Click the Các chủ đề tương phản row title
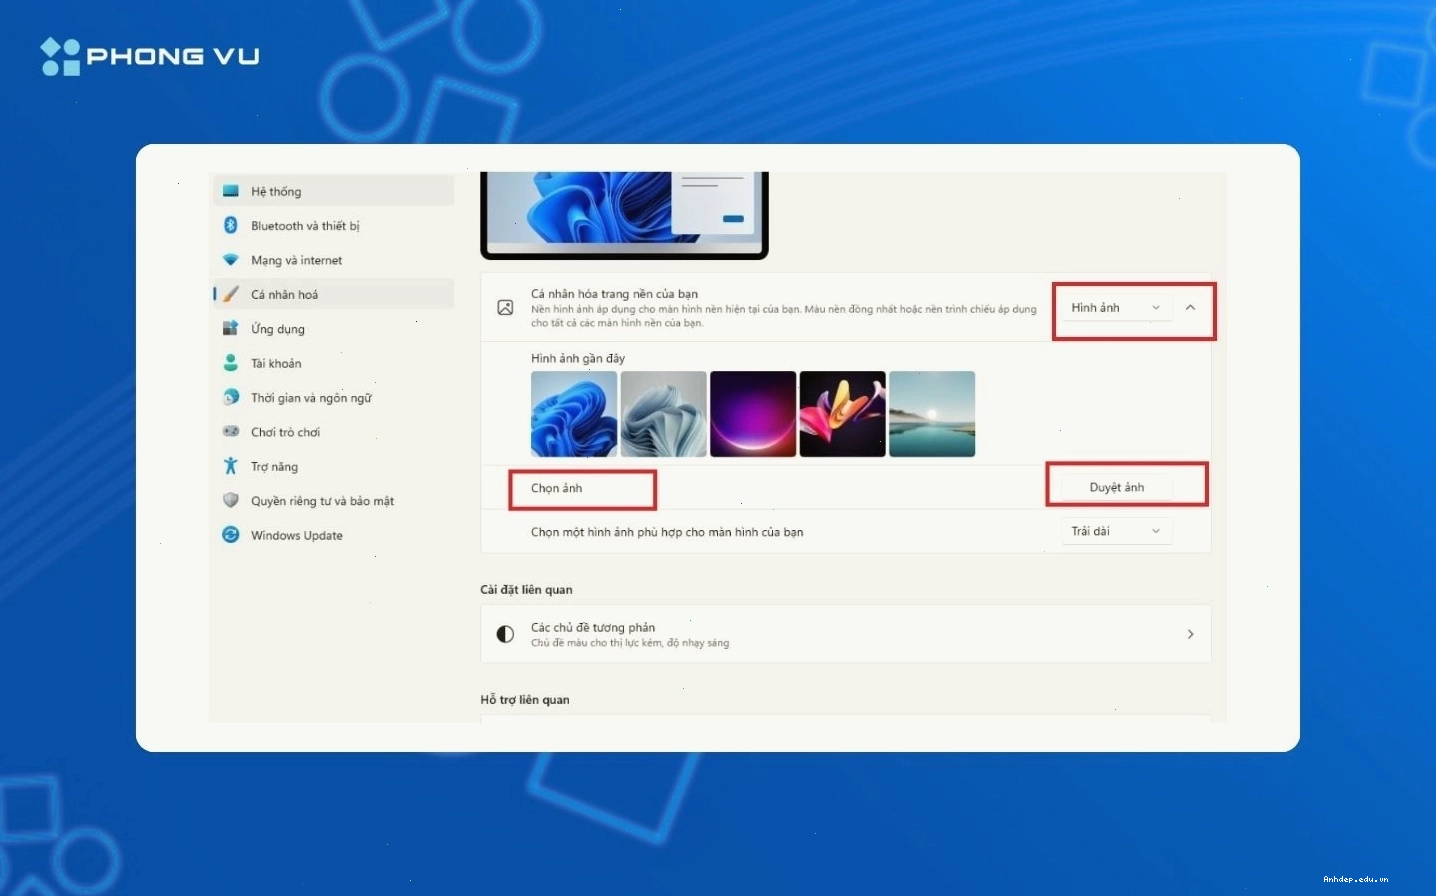This screenshot has height=896, width=1436. coord(593,627)
